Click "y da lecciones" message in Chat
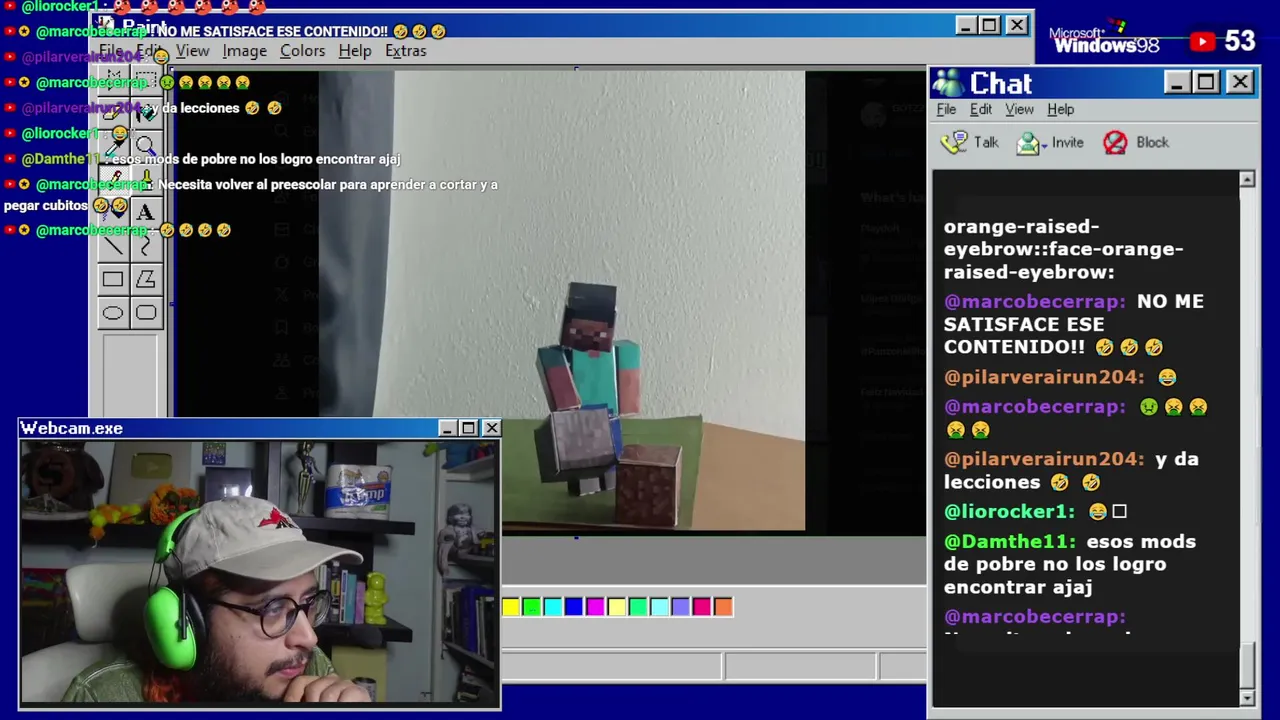 pos(1071,470)
